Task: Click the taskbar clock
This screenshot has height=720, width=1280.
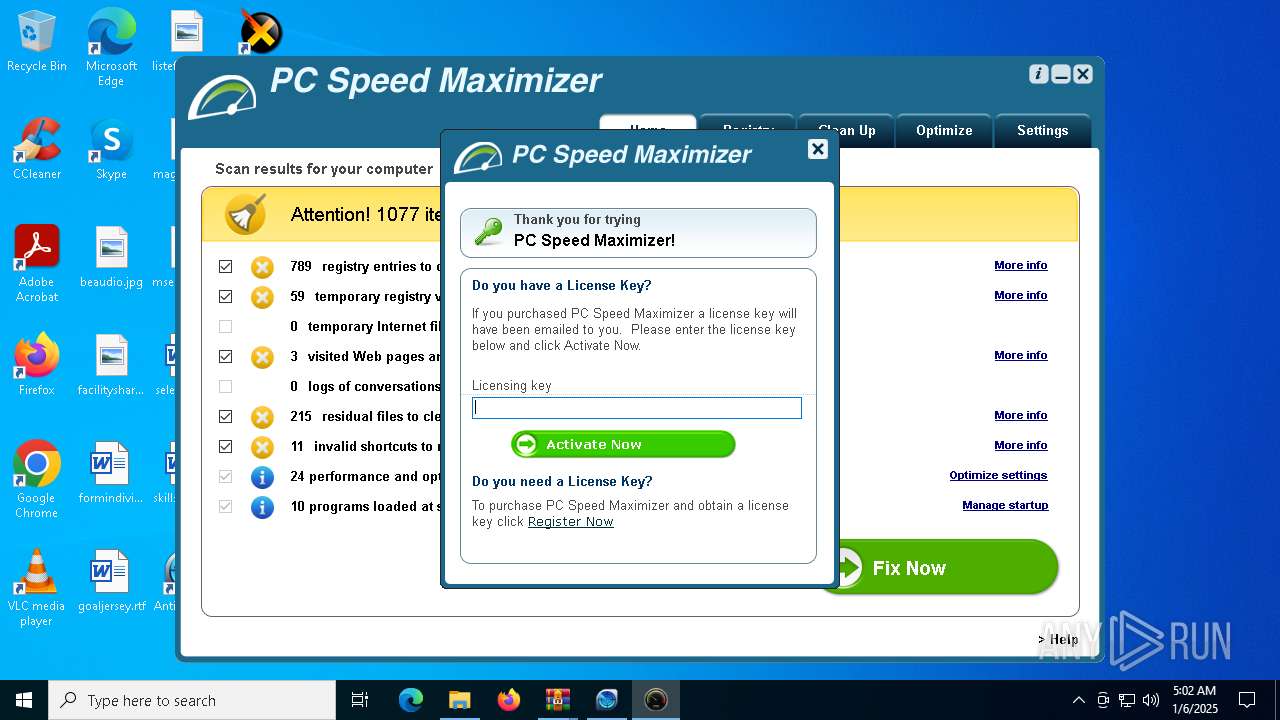Action: [x=1195, y=700]
